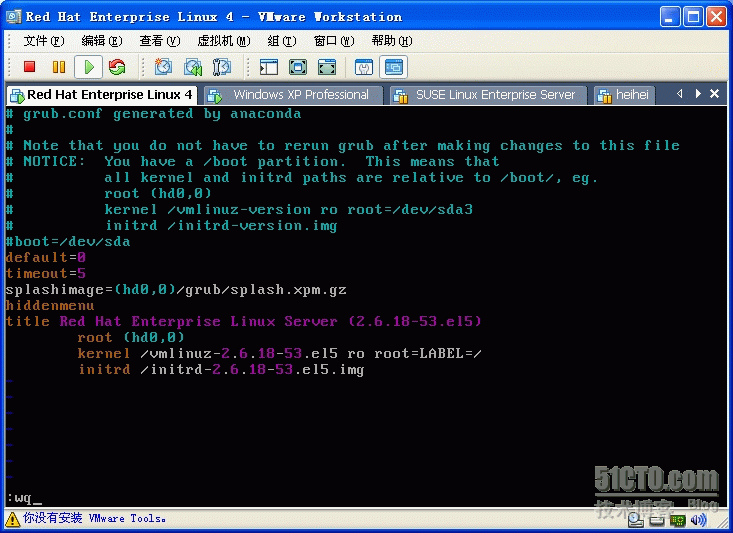Maximize the VMware Workstation window
The width and height of the screenshot is (733, 533).
click(x=693, y=17)
